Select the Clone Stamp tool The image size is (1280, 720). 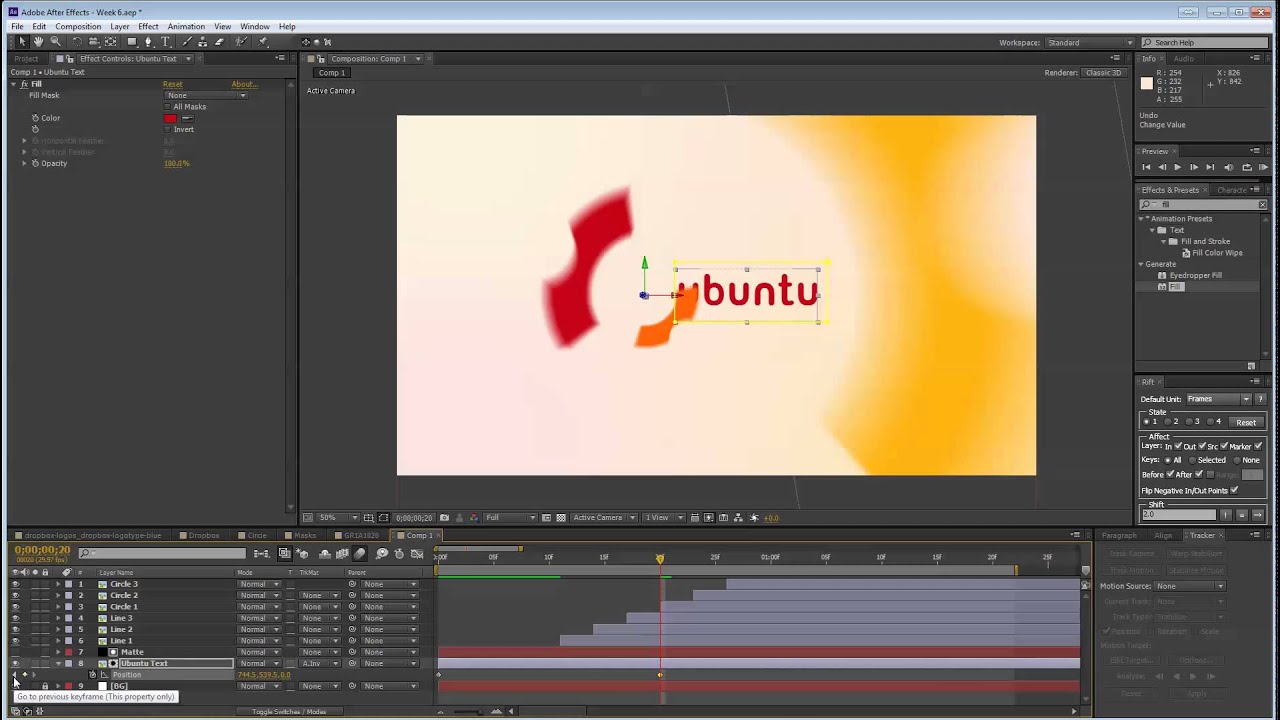(203, 42)
